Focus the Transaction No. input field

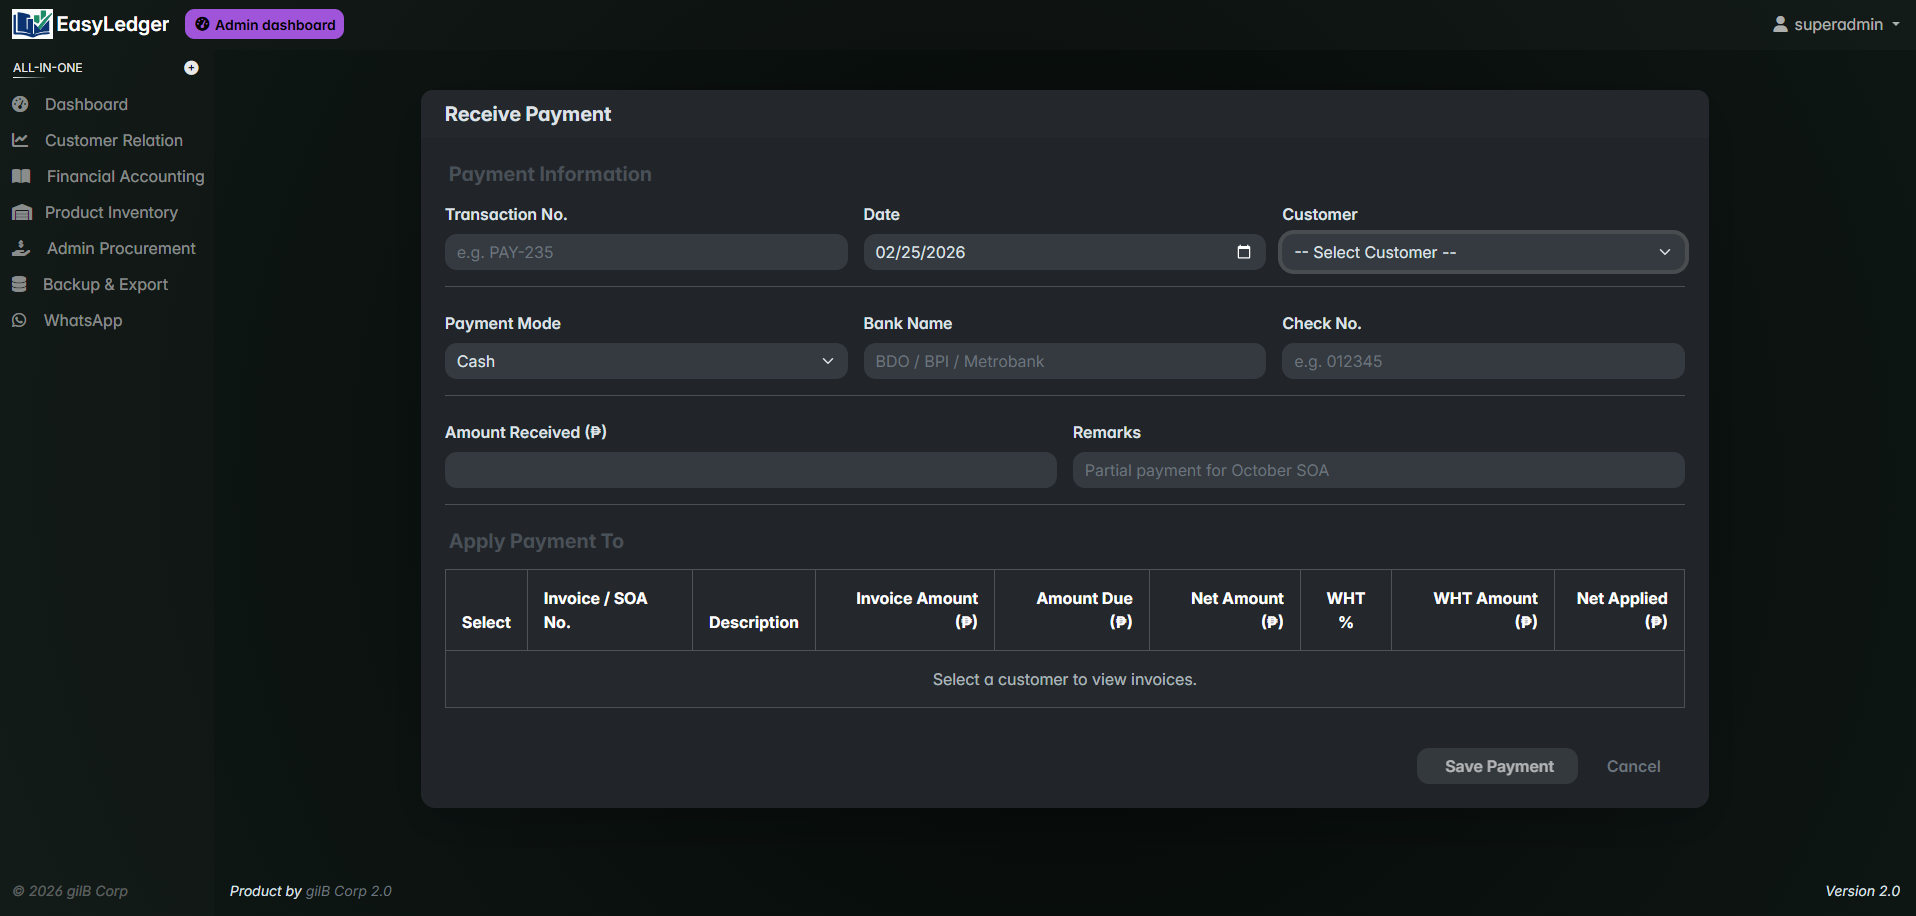tap(645, 252)
